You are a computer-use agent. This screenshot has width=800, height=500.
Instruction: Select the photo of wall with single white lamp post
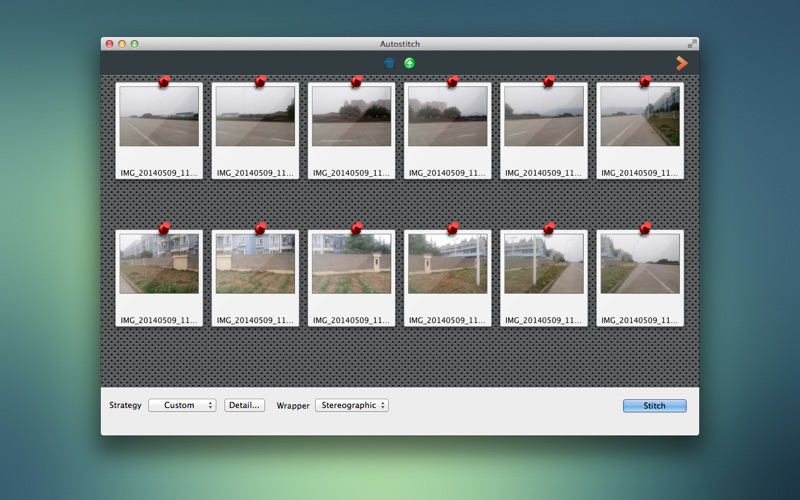tap(447, 278)
